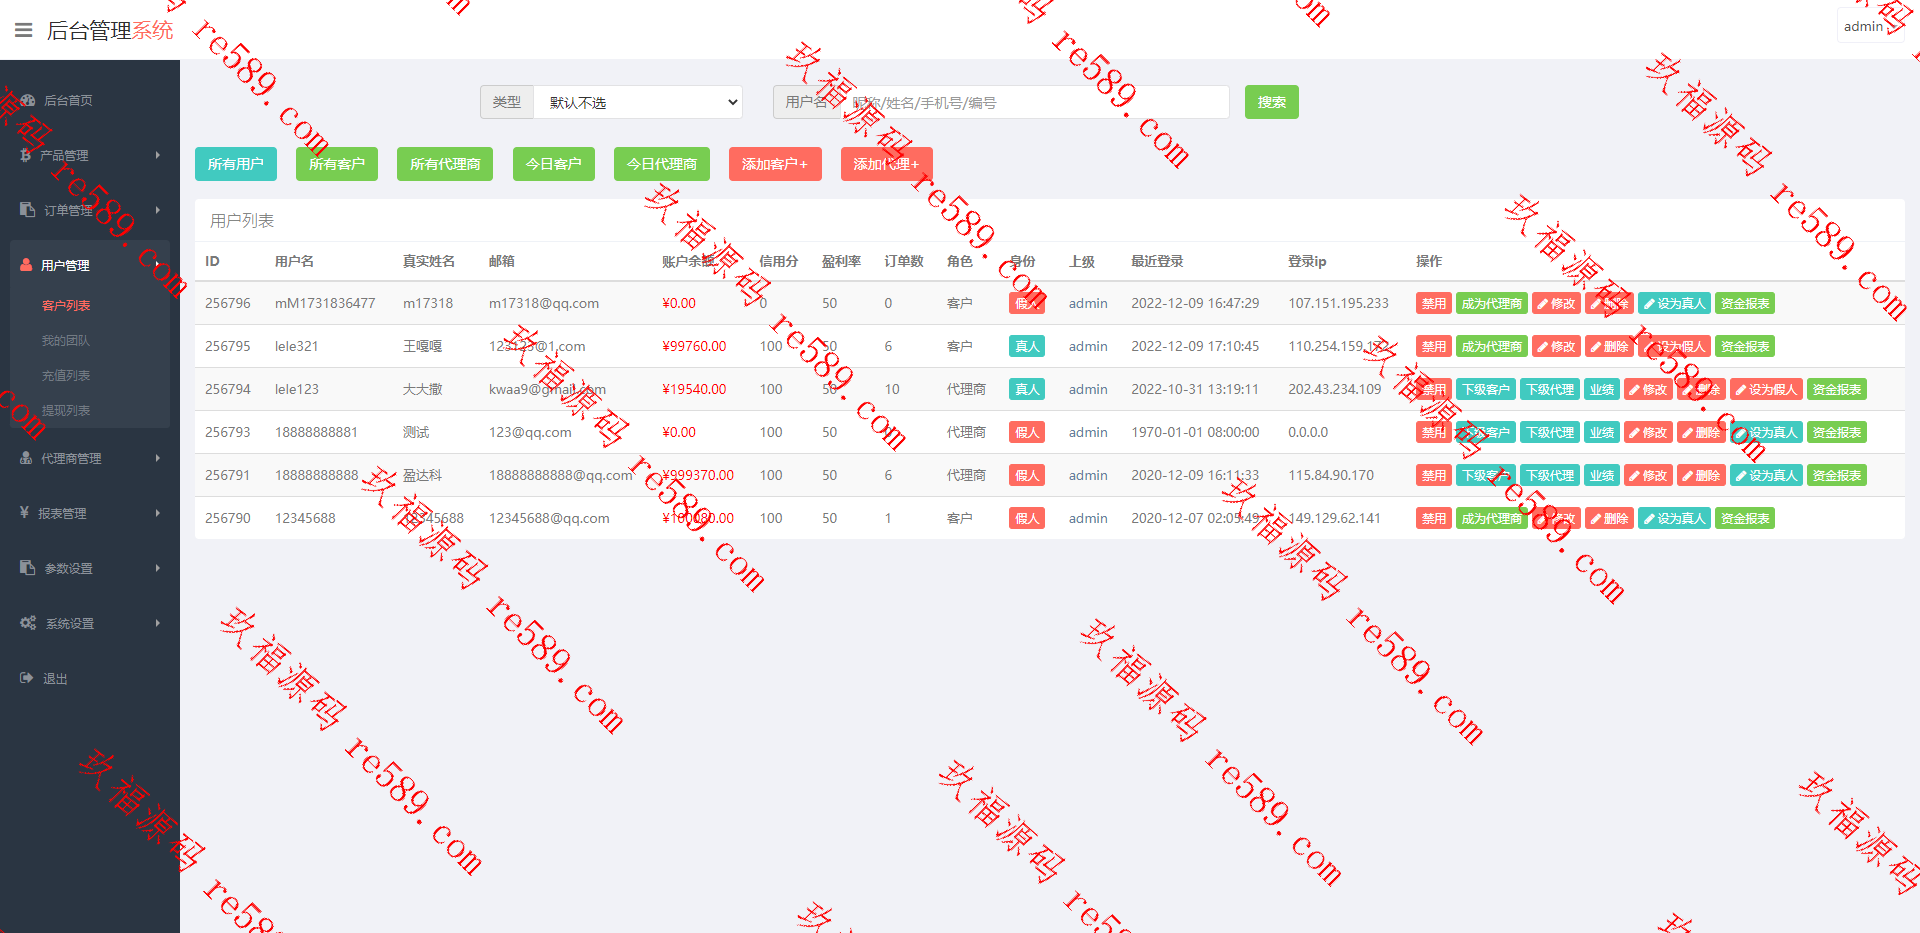This screenshot has height=933, width=1920.
Task: Select 我的团队 in the sidebar submenu
Action: [66, 341]
